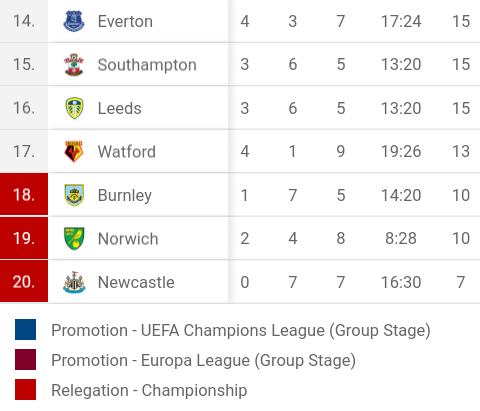The image size is (480, 411).
Task: Click the red rank 18 badge
Action: (x=24, y=195)
